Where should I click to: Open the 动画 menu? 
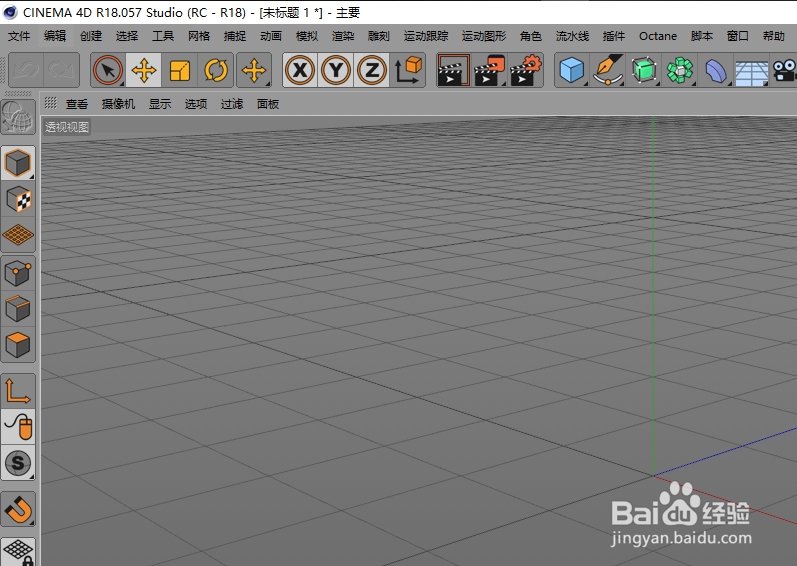(271, 36)
